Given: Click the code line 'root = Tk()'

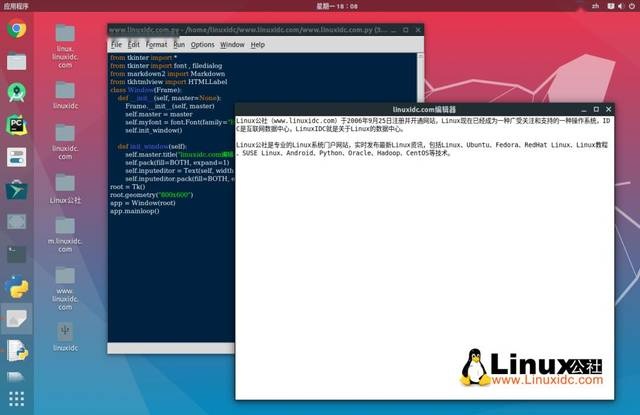Looking at the screenshot, I should coord(127,186).
